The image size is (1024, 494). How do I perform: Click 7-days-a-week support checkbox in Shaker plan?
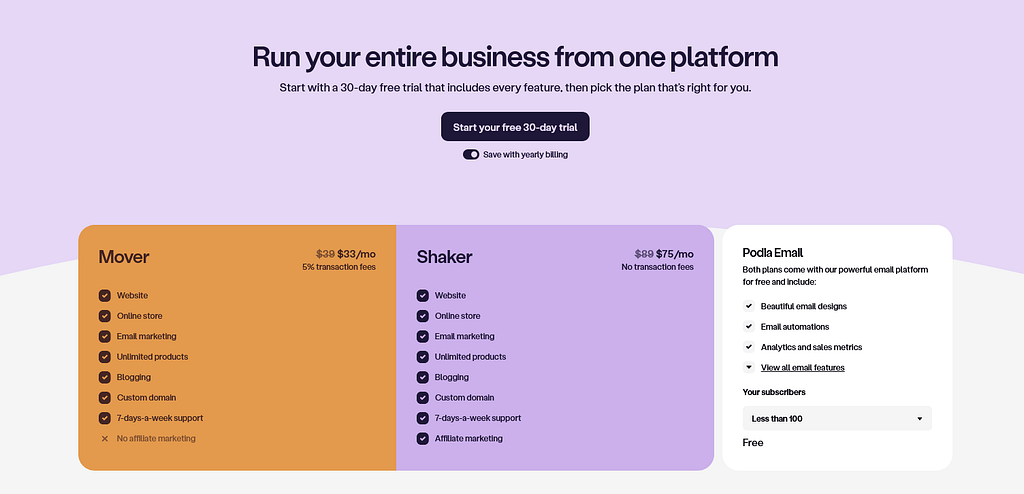(x=423, y=418)
